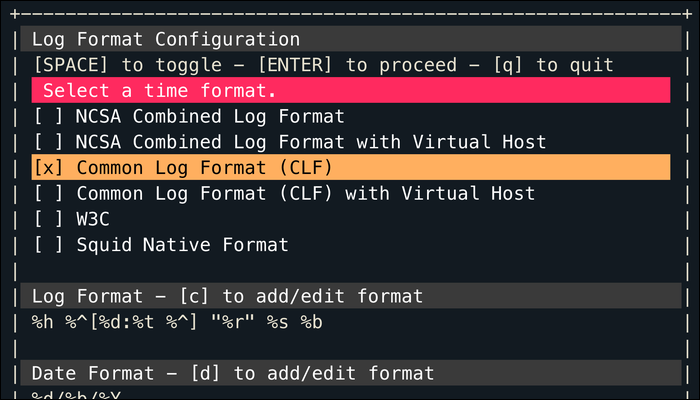Click the red 'Select a time format.' message
The width and height of the screenshot is (700, 400).
pyautogui.click(x=160, y=90)
